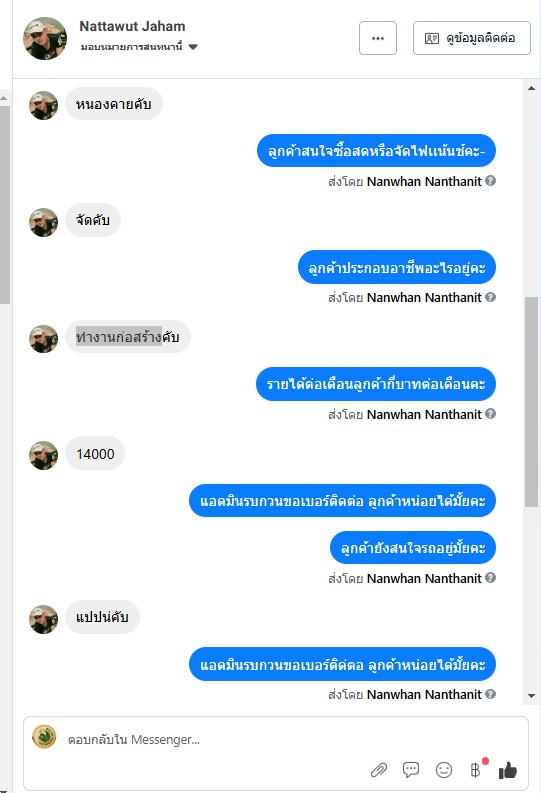The image size is (541, 793).
Task: Select the 14000 message bubble
Action: [x=95, y=454]
